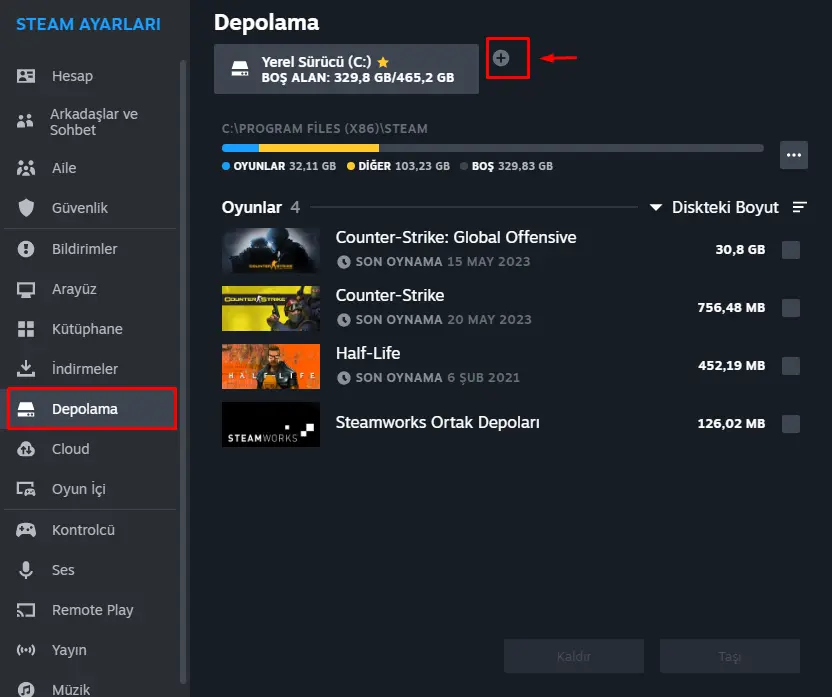Select the Depolama section
The height and width of the screenshot is (697, 832).
click(91, 409)
